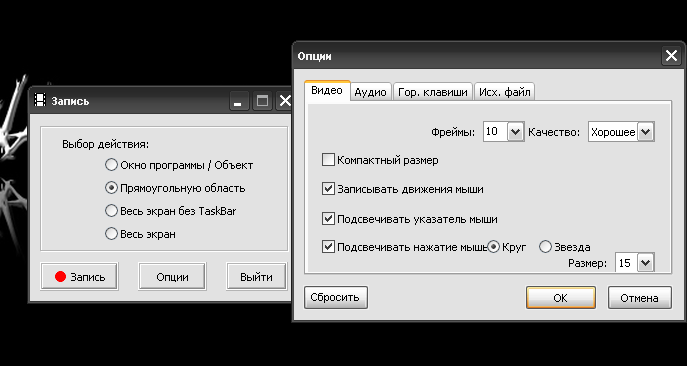Minimize the Запись window

239,101
